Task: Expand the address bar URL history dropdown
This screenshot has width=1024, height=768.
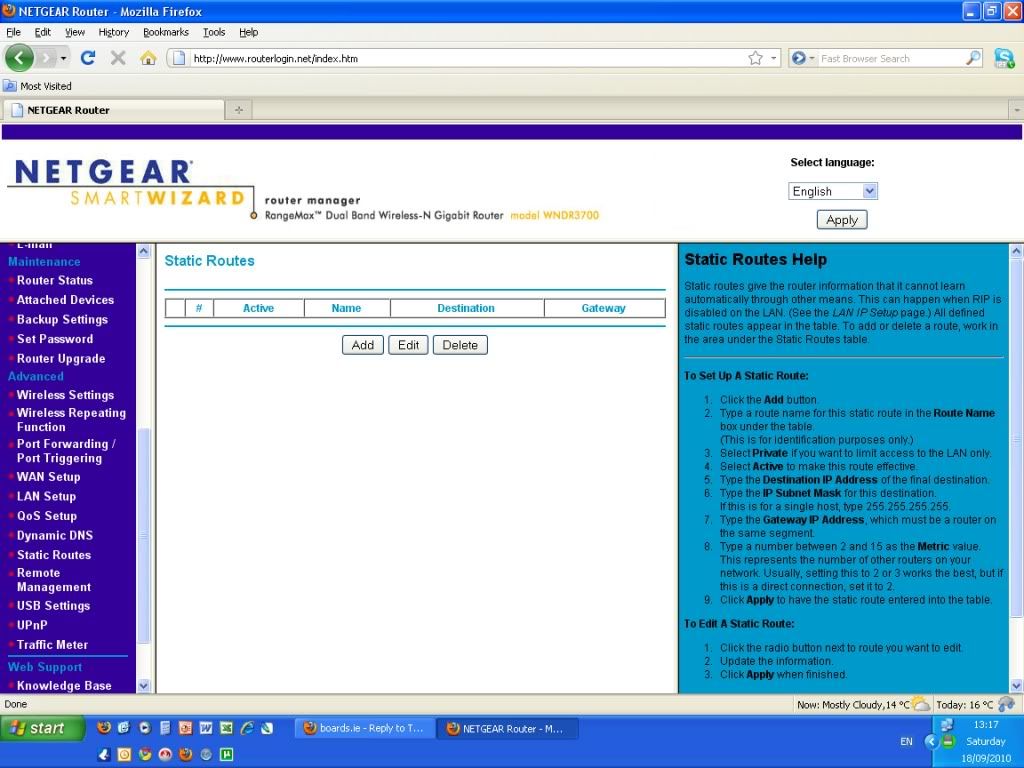Action: coord(774,58)
